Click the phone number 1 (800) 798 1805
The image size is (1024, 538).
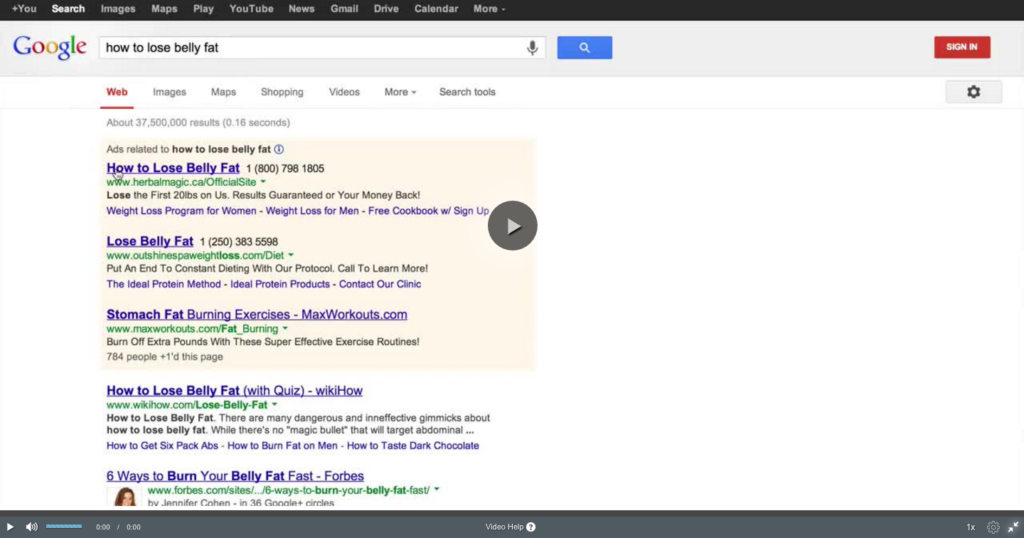pos(285,168)
